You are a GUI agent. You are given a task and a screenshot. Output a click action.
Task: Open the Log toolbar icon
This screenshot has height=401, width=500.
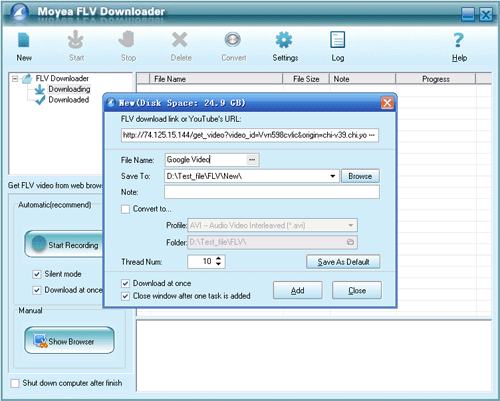[337, 40]
